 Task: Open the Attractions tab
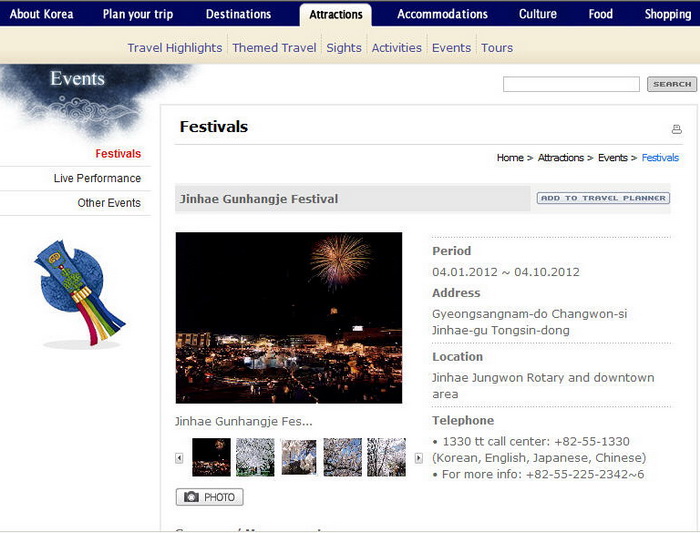click(336, 15)
